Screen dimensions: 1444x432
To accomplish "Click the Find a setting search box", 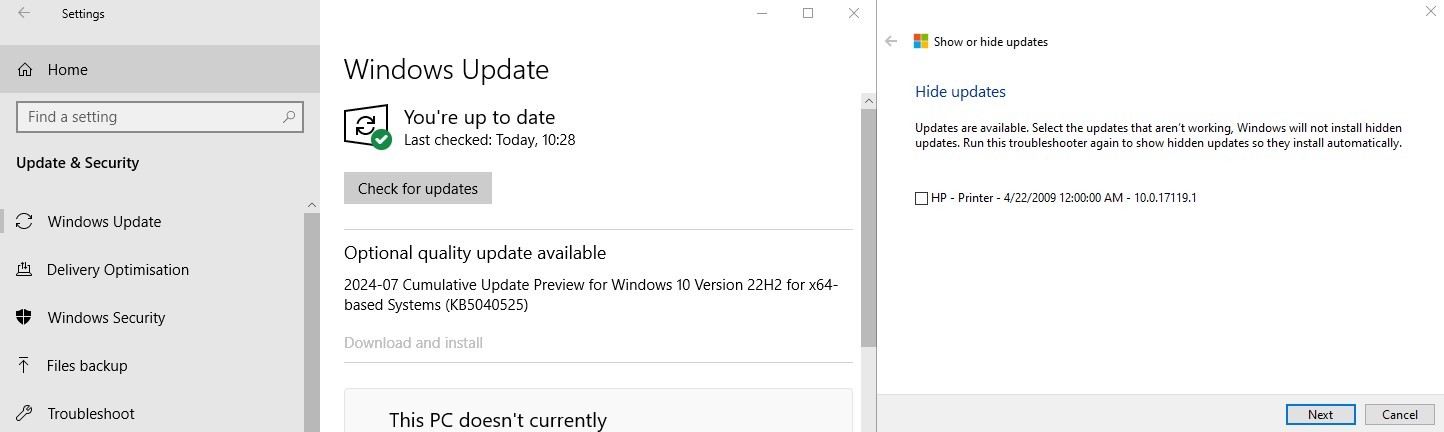I will pos(150,117).
